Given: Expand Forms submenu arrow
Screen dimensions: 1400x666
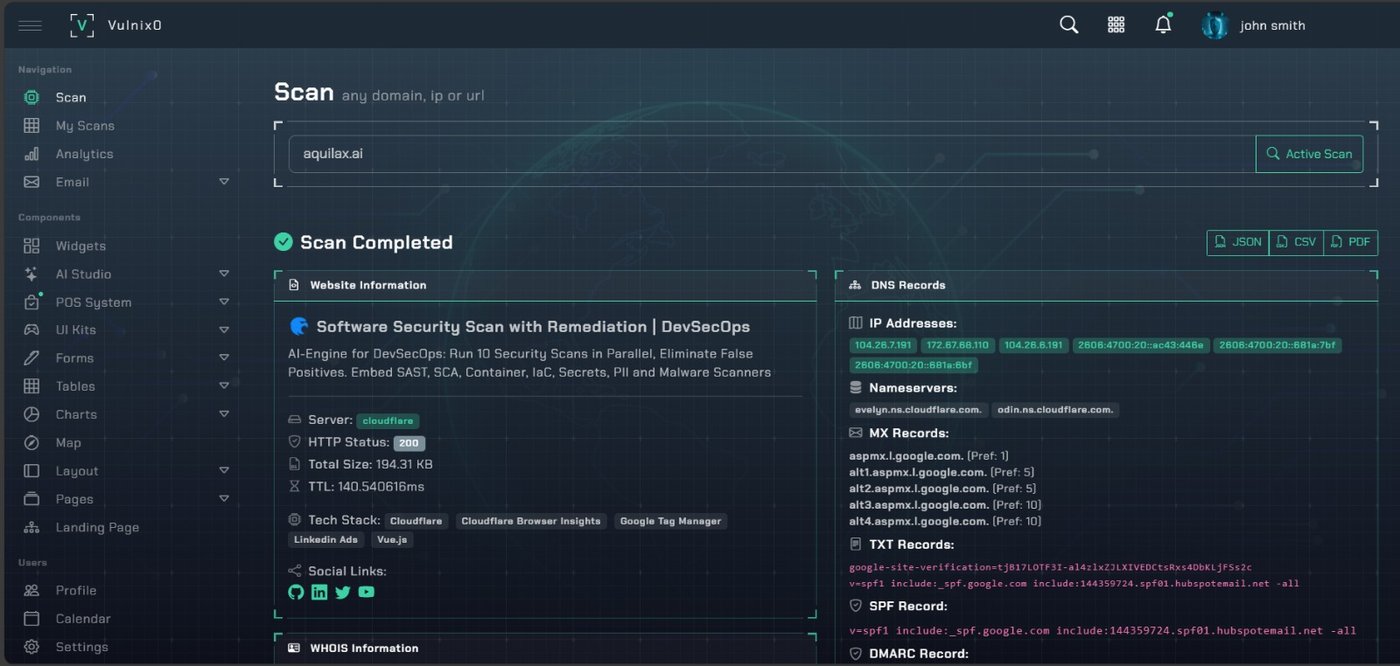Looking at the screenshot, I should click(224, 357).
